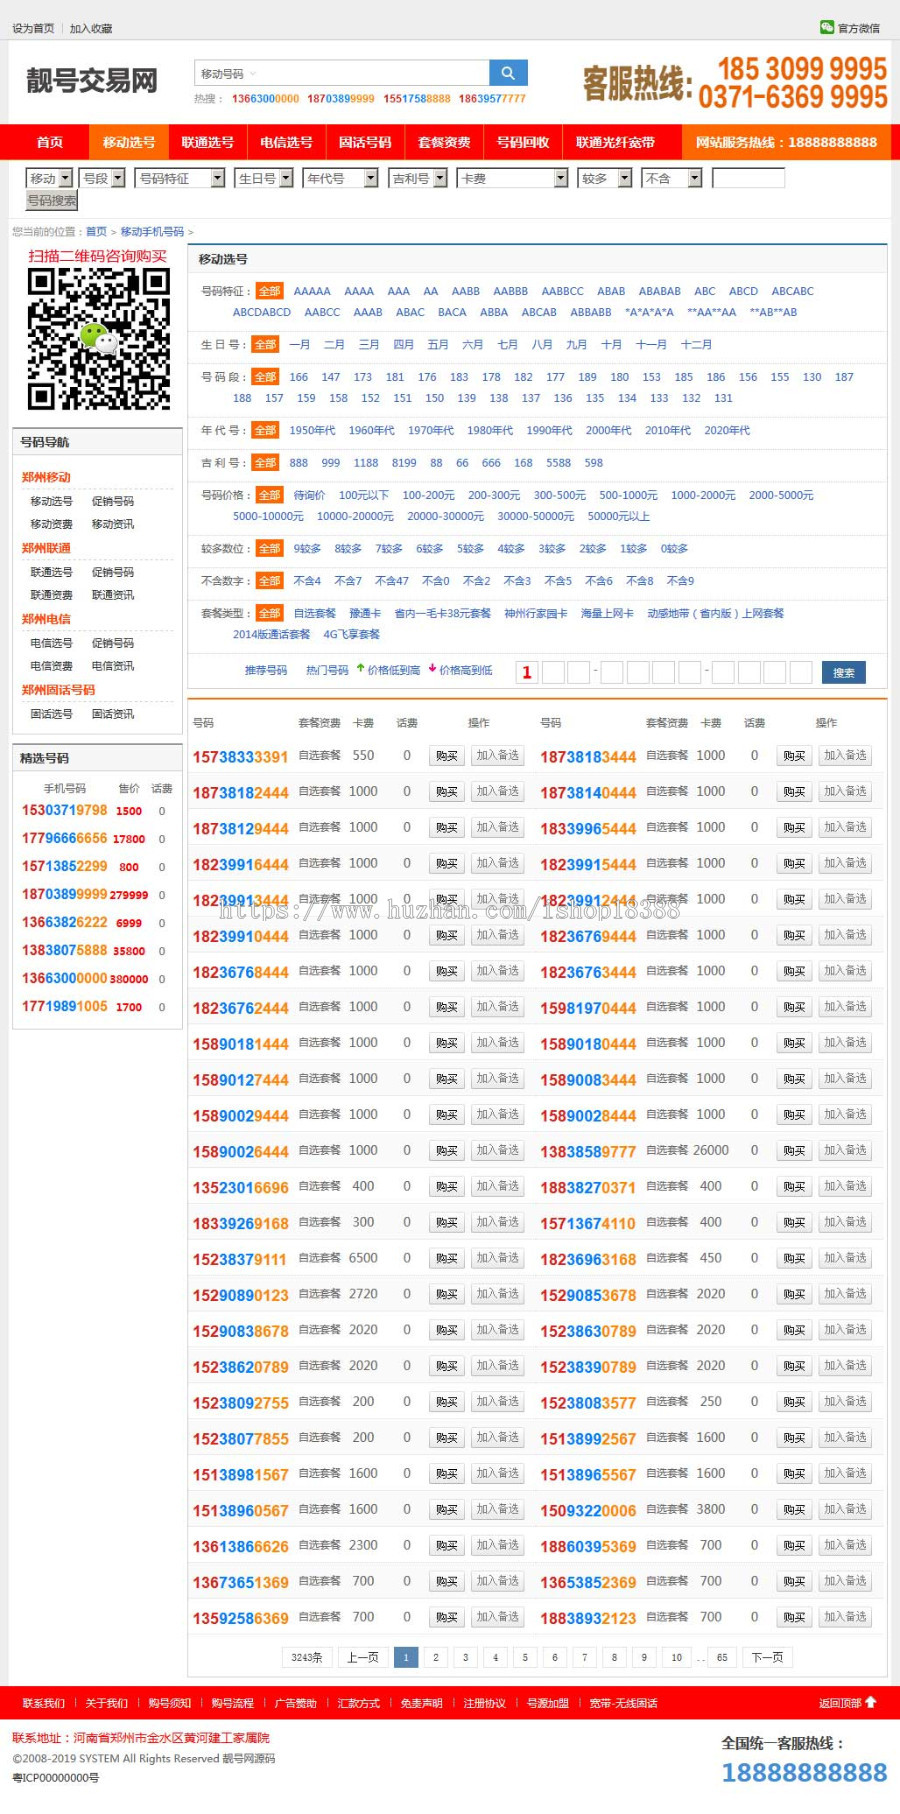The width and height of the screenshot is (900, 1814).
Task: Open 联通资费 in sidebar navigation
Action: click(x=51, y=594)
